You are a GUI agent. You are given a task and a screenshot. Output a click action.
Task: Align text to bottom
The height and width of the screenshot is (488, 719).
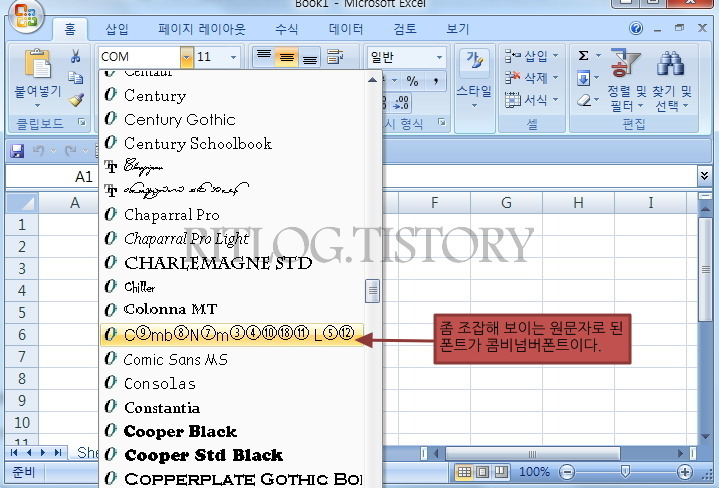310,57
